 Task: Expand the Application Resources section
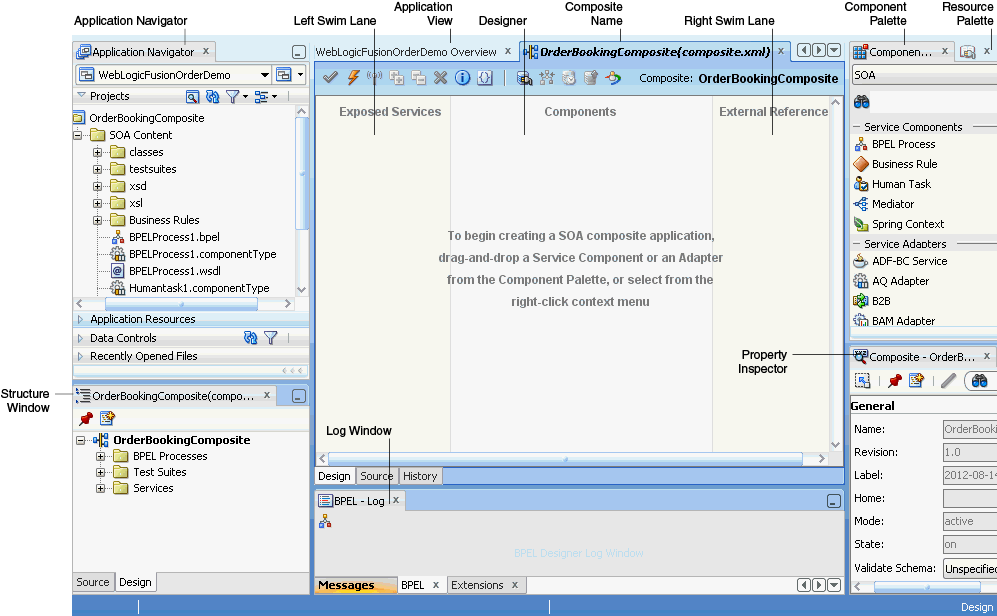80,319
